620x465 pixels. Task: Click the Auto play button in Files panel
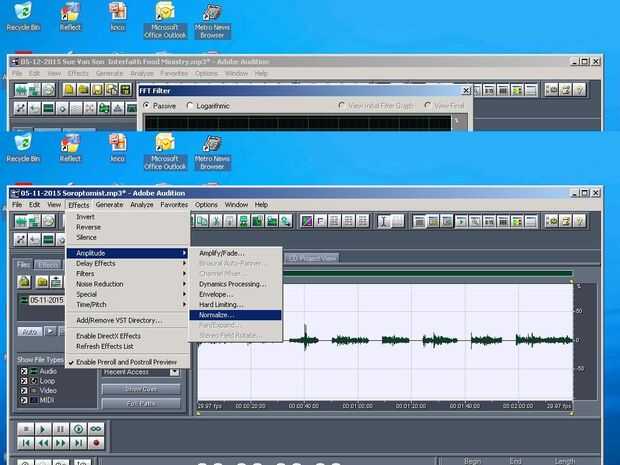click(30, 332)
